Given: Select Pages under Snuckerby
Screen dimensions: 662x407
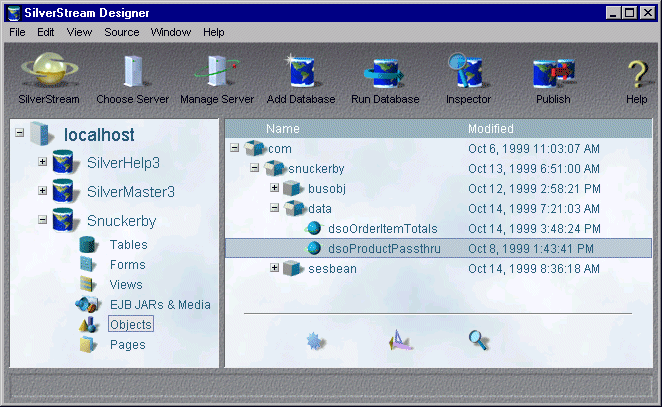Looking at the screenshot, I should point(128,345).
